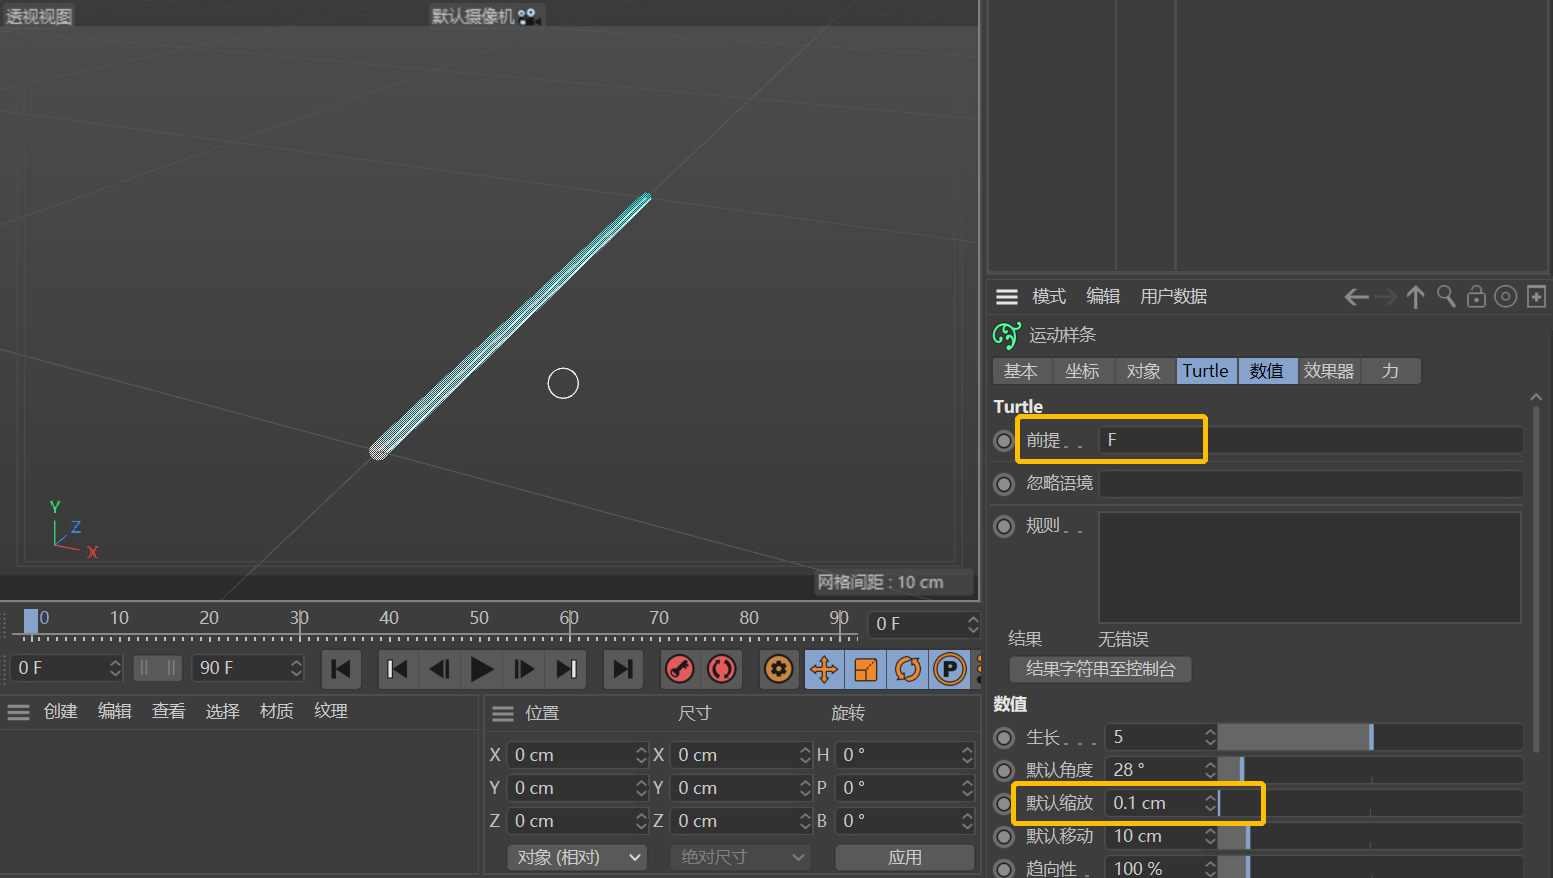
Task: Step back to the previous frame
Action: tap(439, 669)
